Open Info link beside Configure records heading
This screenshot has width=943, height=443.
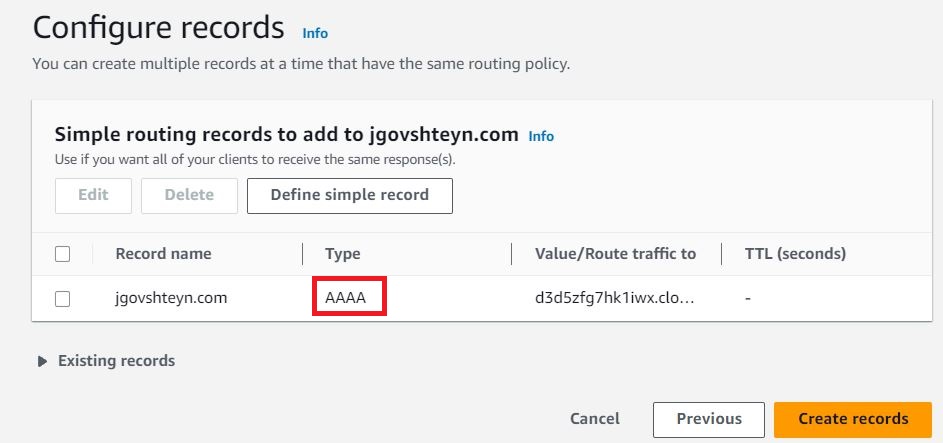pos(315,33)
